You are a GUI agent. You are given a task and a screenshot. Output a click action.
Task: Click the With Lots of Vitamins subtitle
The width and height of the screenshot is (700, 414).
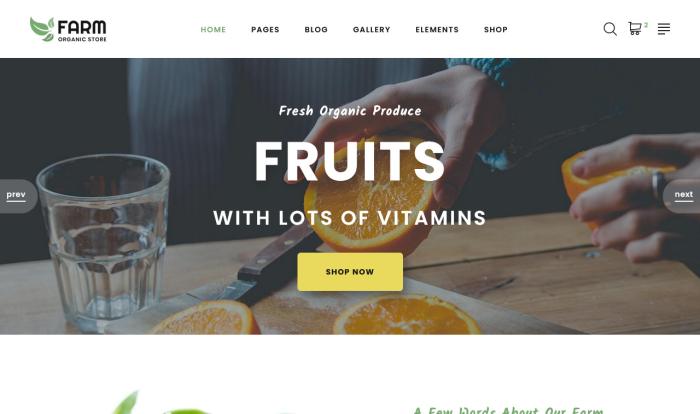pyautogui.click(x=350, y=218)
